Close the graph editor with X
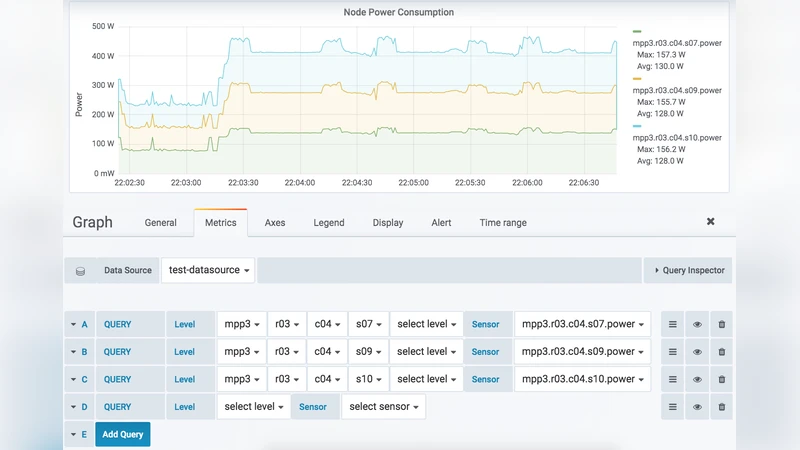This screenshot has width=800, height=450. coord(711,222)
